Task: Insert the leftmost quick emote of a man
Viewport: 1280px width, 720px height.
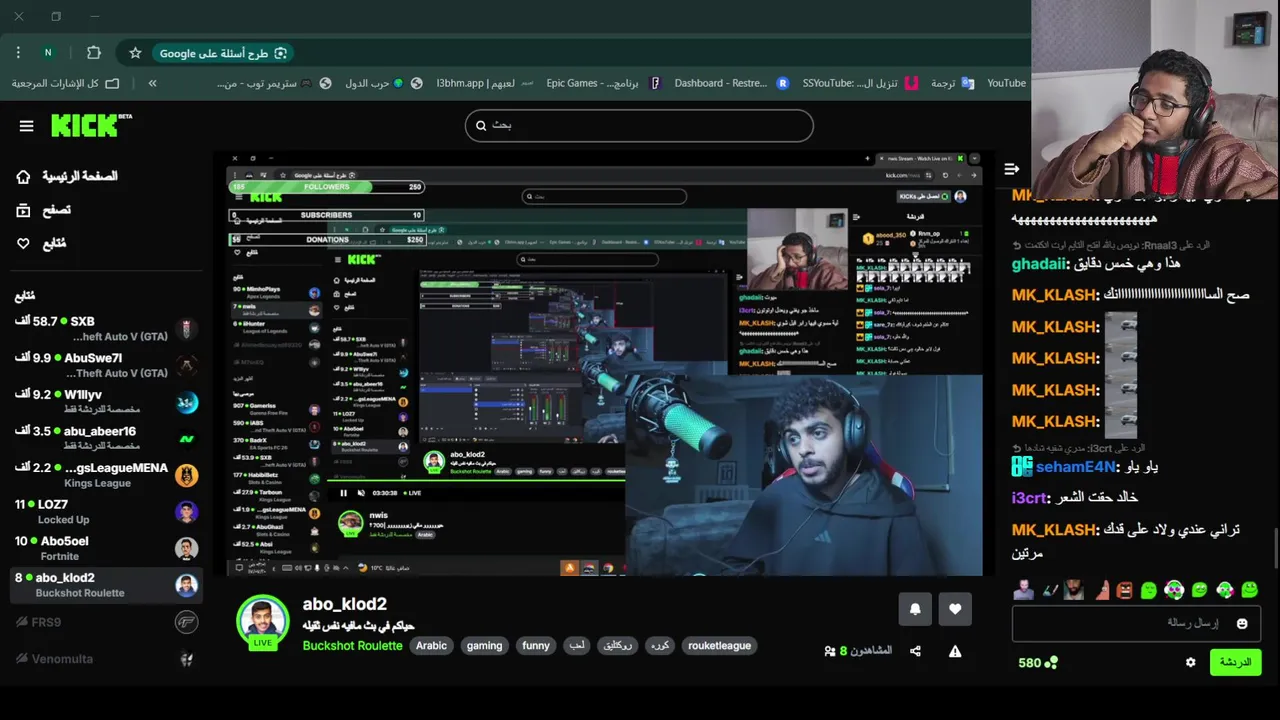Action: click(1023, 590)
